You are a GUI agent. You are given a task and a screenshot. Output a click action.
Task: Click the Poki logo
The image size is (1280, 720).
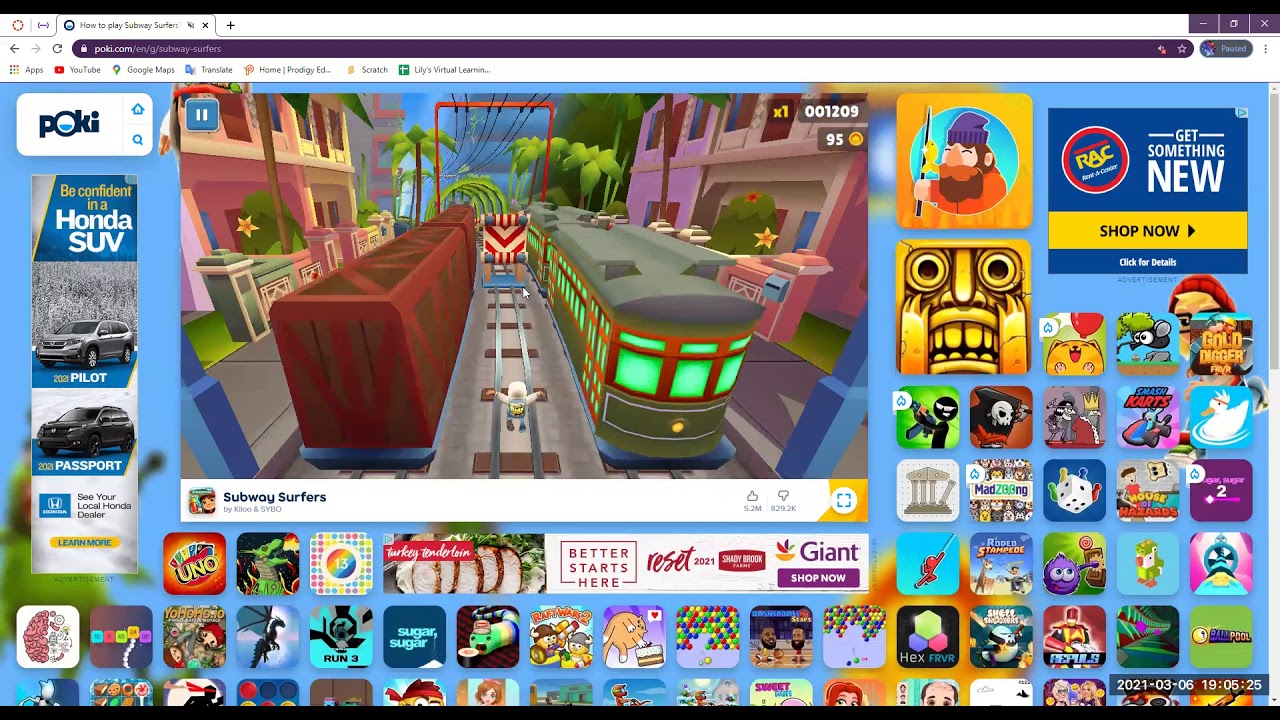point(69,124)
